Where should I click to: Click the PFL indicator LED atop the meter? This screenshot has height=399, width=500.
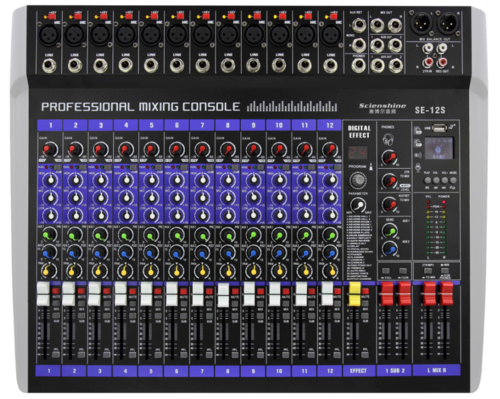[x=428, y=202]
